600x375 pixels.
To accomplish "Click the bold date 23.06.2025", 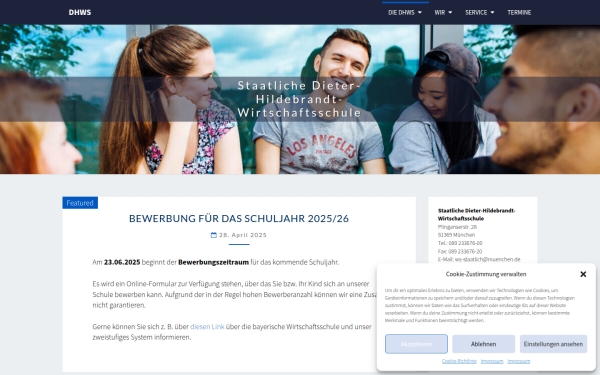I will (122, 262).
